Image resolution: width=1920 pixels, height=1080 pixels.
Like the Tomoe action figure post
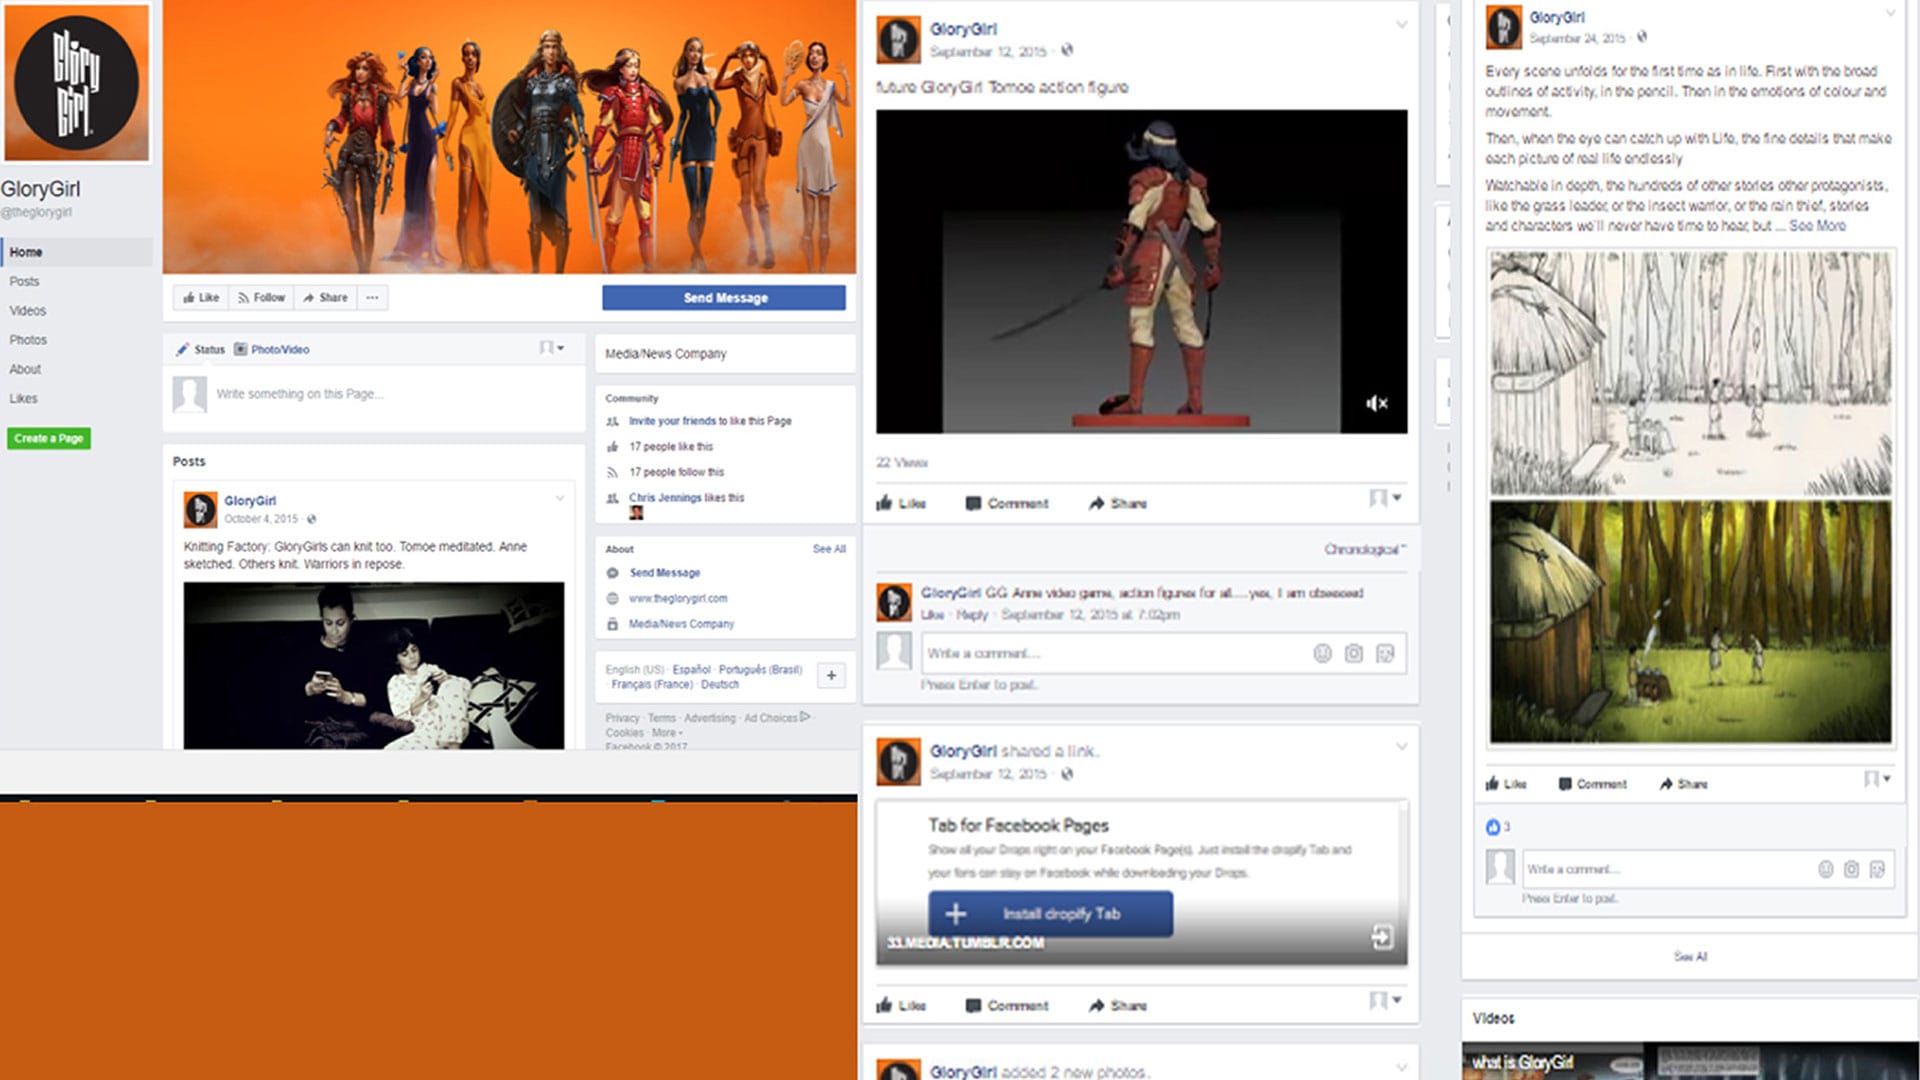point(901,503)
